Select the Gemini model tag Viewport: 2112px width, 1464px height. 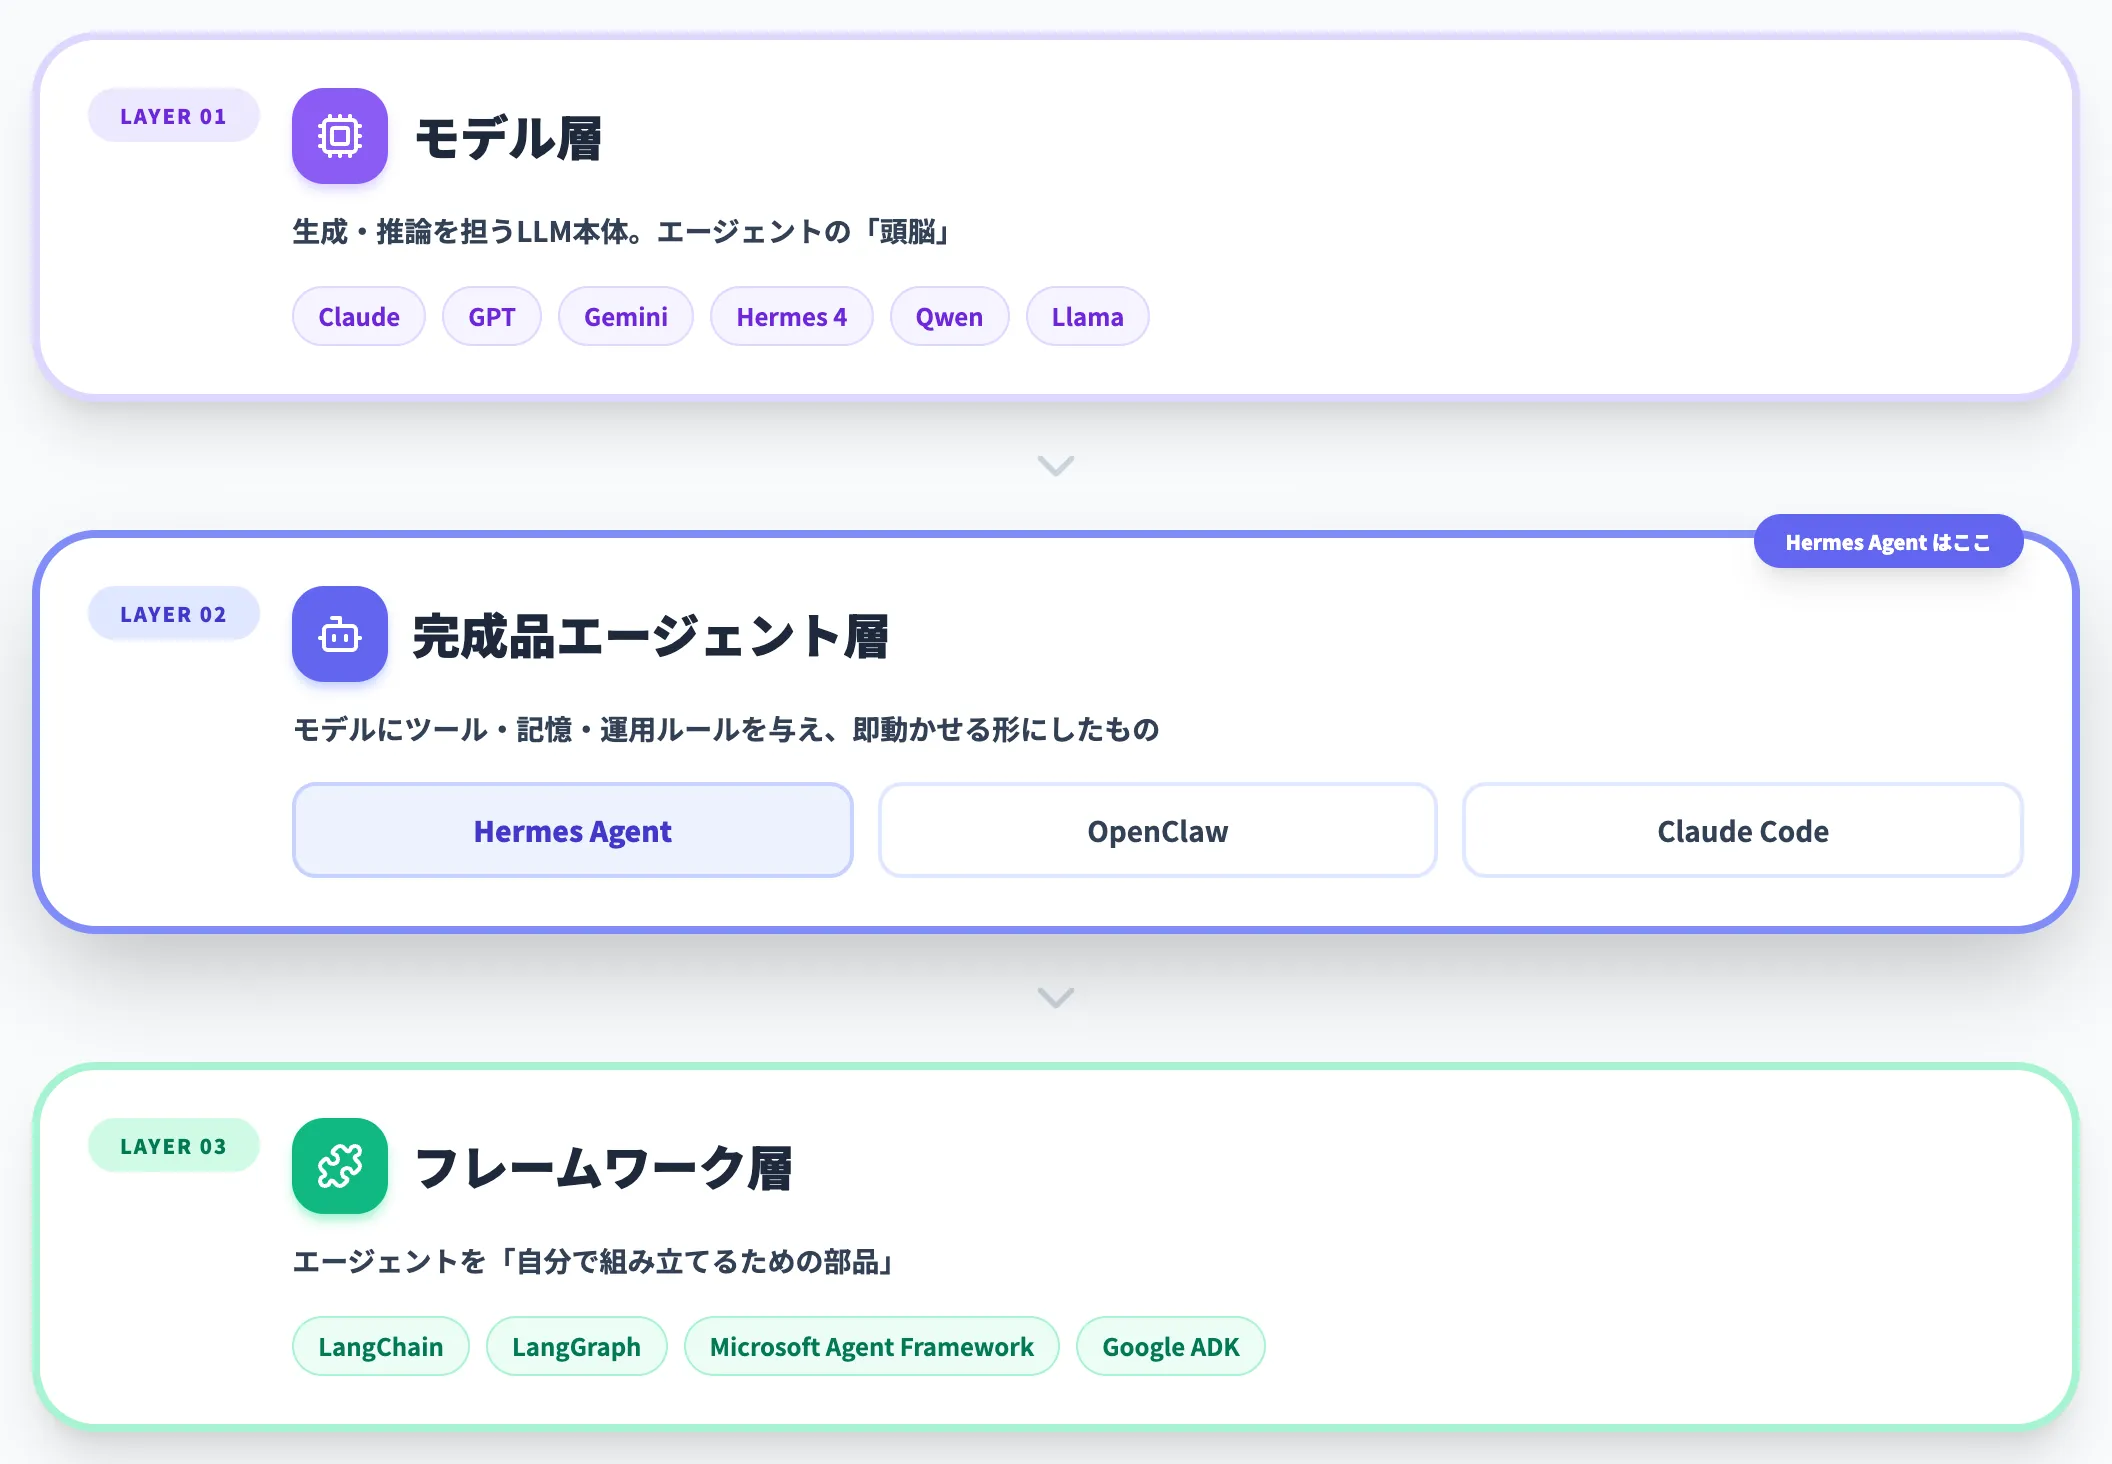pyautogui.click(x=626, y=316)
